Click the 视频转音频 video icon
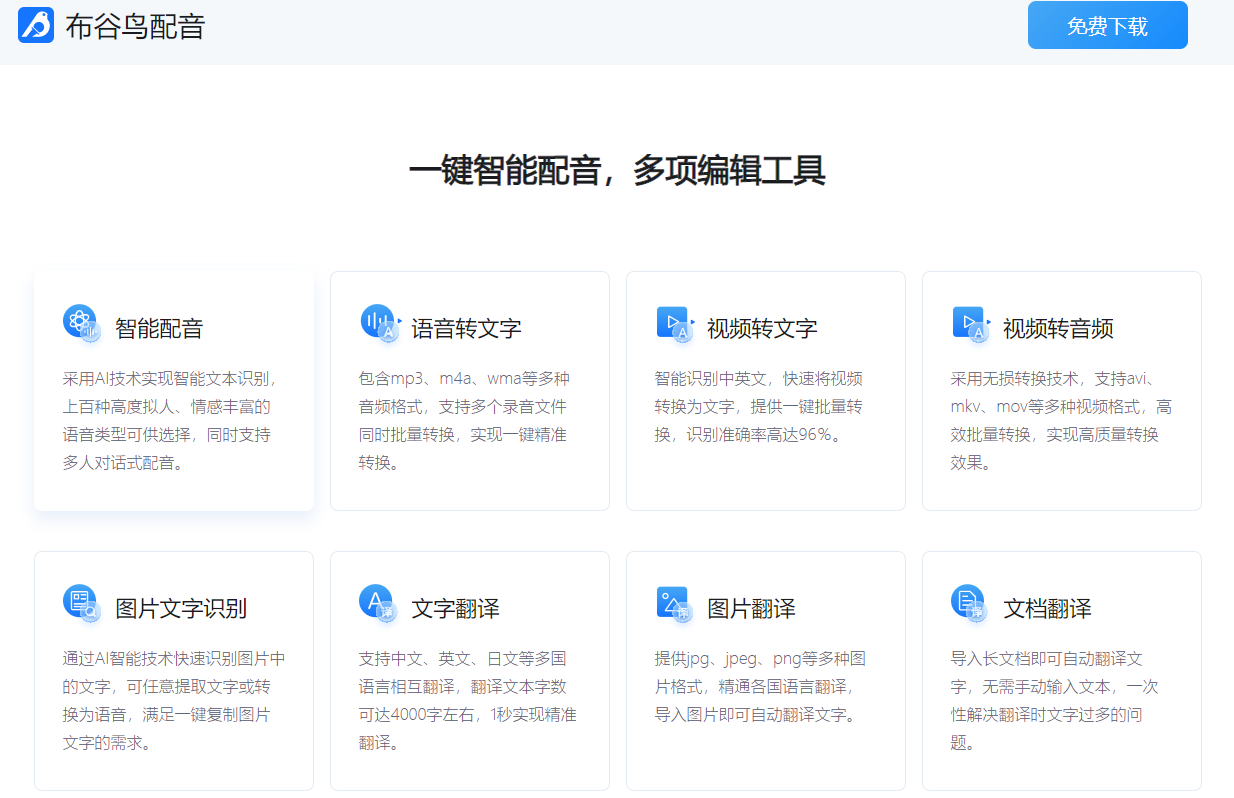 [x=971, y=324]
